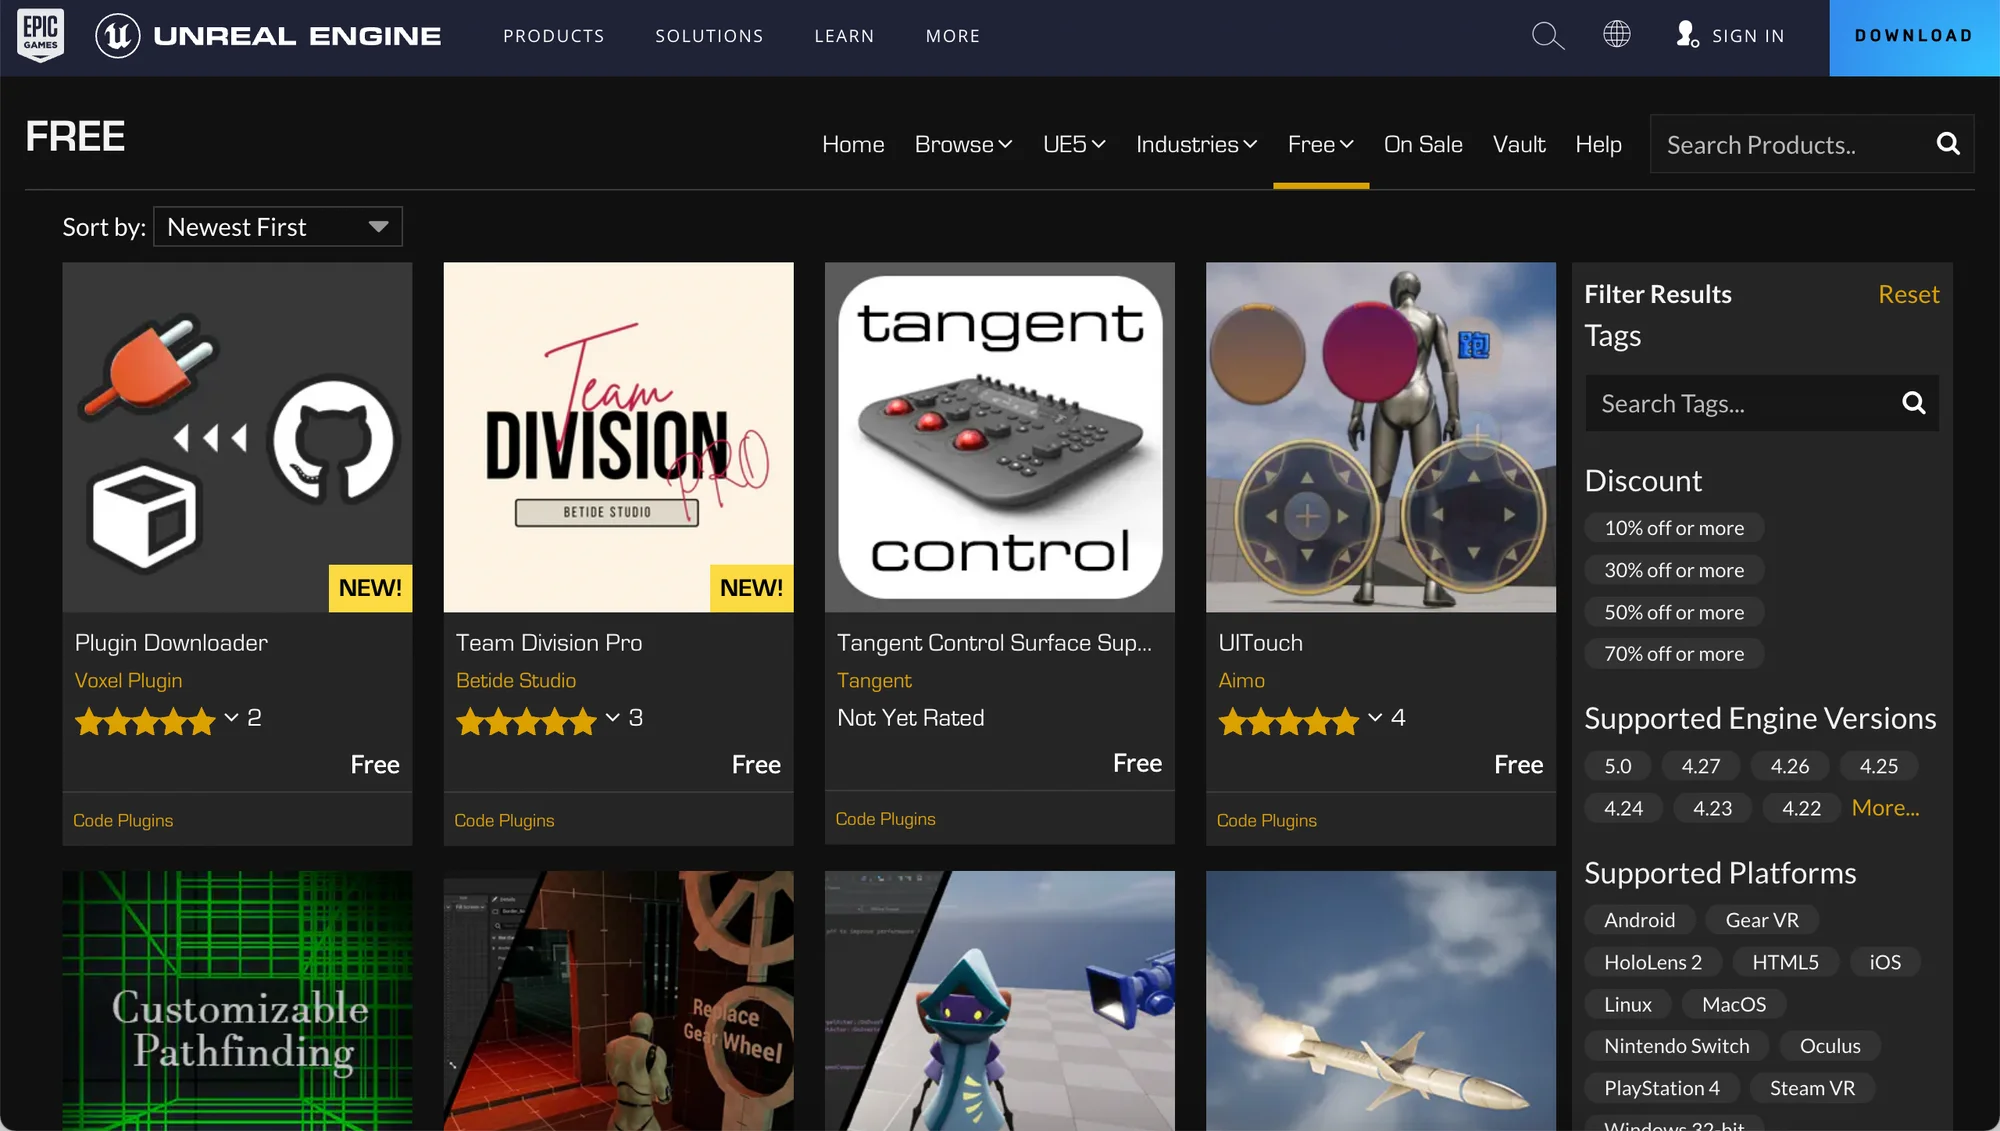Click the Search Products magnifier icon
This screenshot has width=2000, height=1131.
click(1947, 144)
